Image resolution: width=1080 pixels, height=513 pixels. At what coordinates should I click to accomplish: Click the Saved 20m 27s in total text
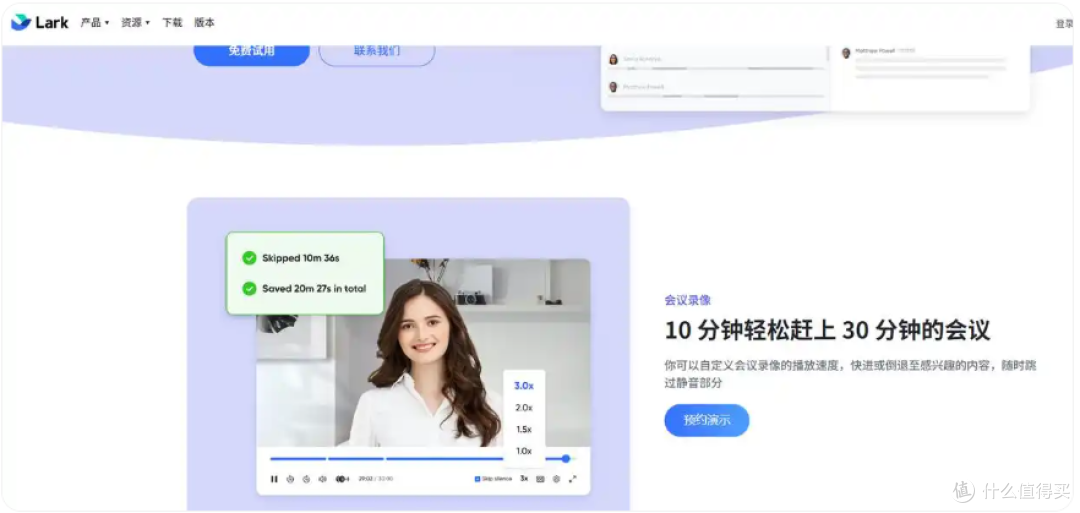coord(314,289)
